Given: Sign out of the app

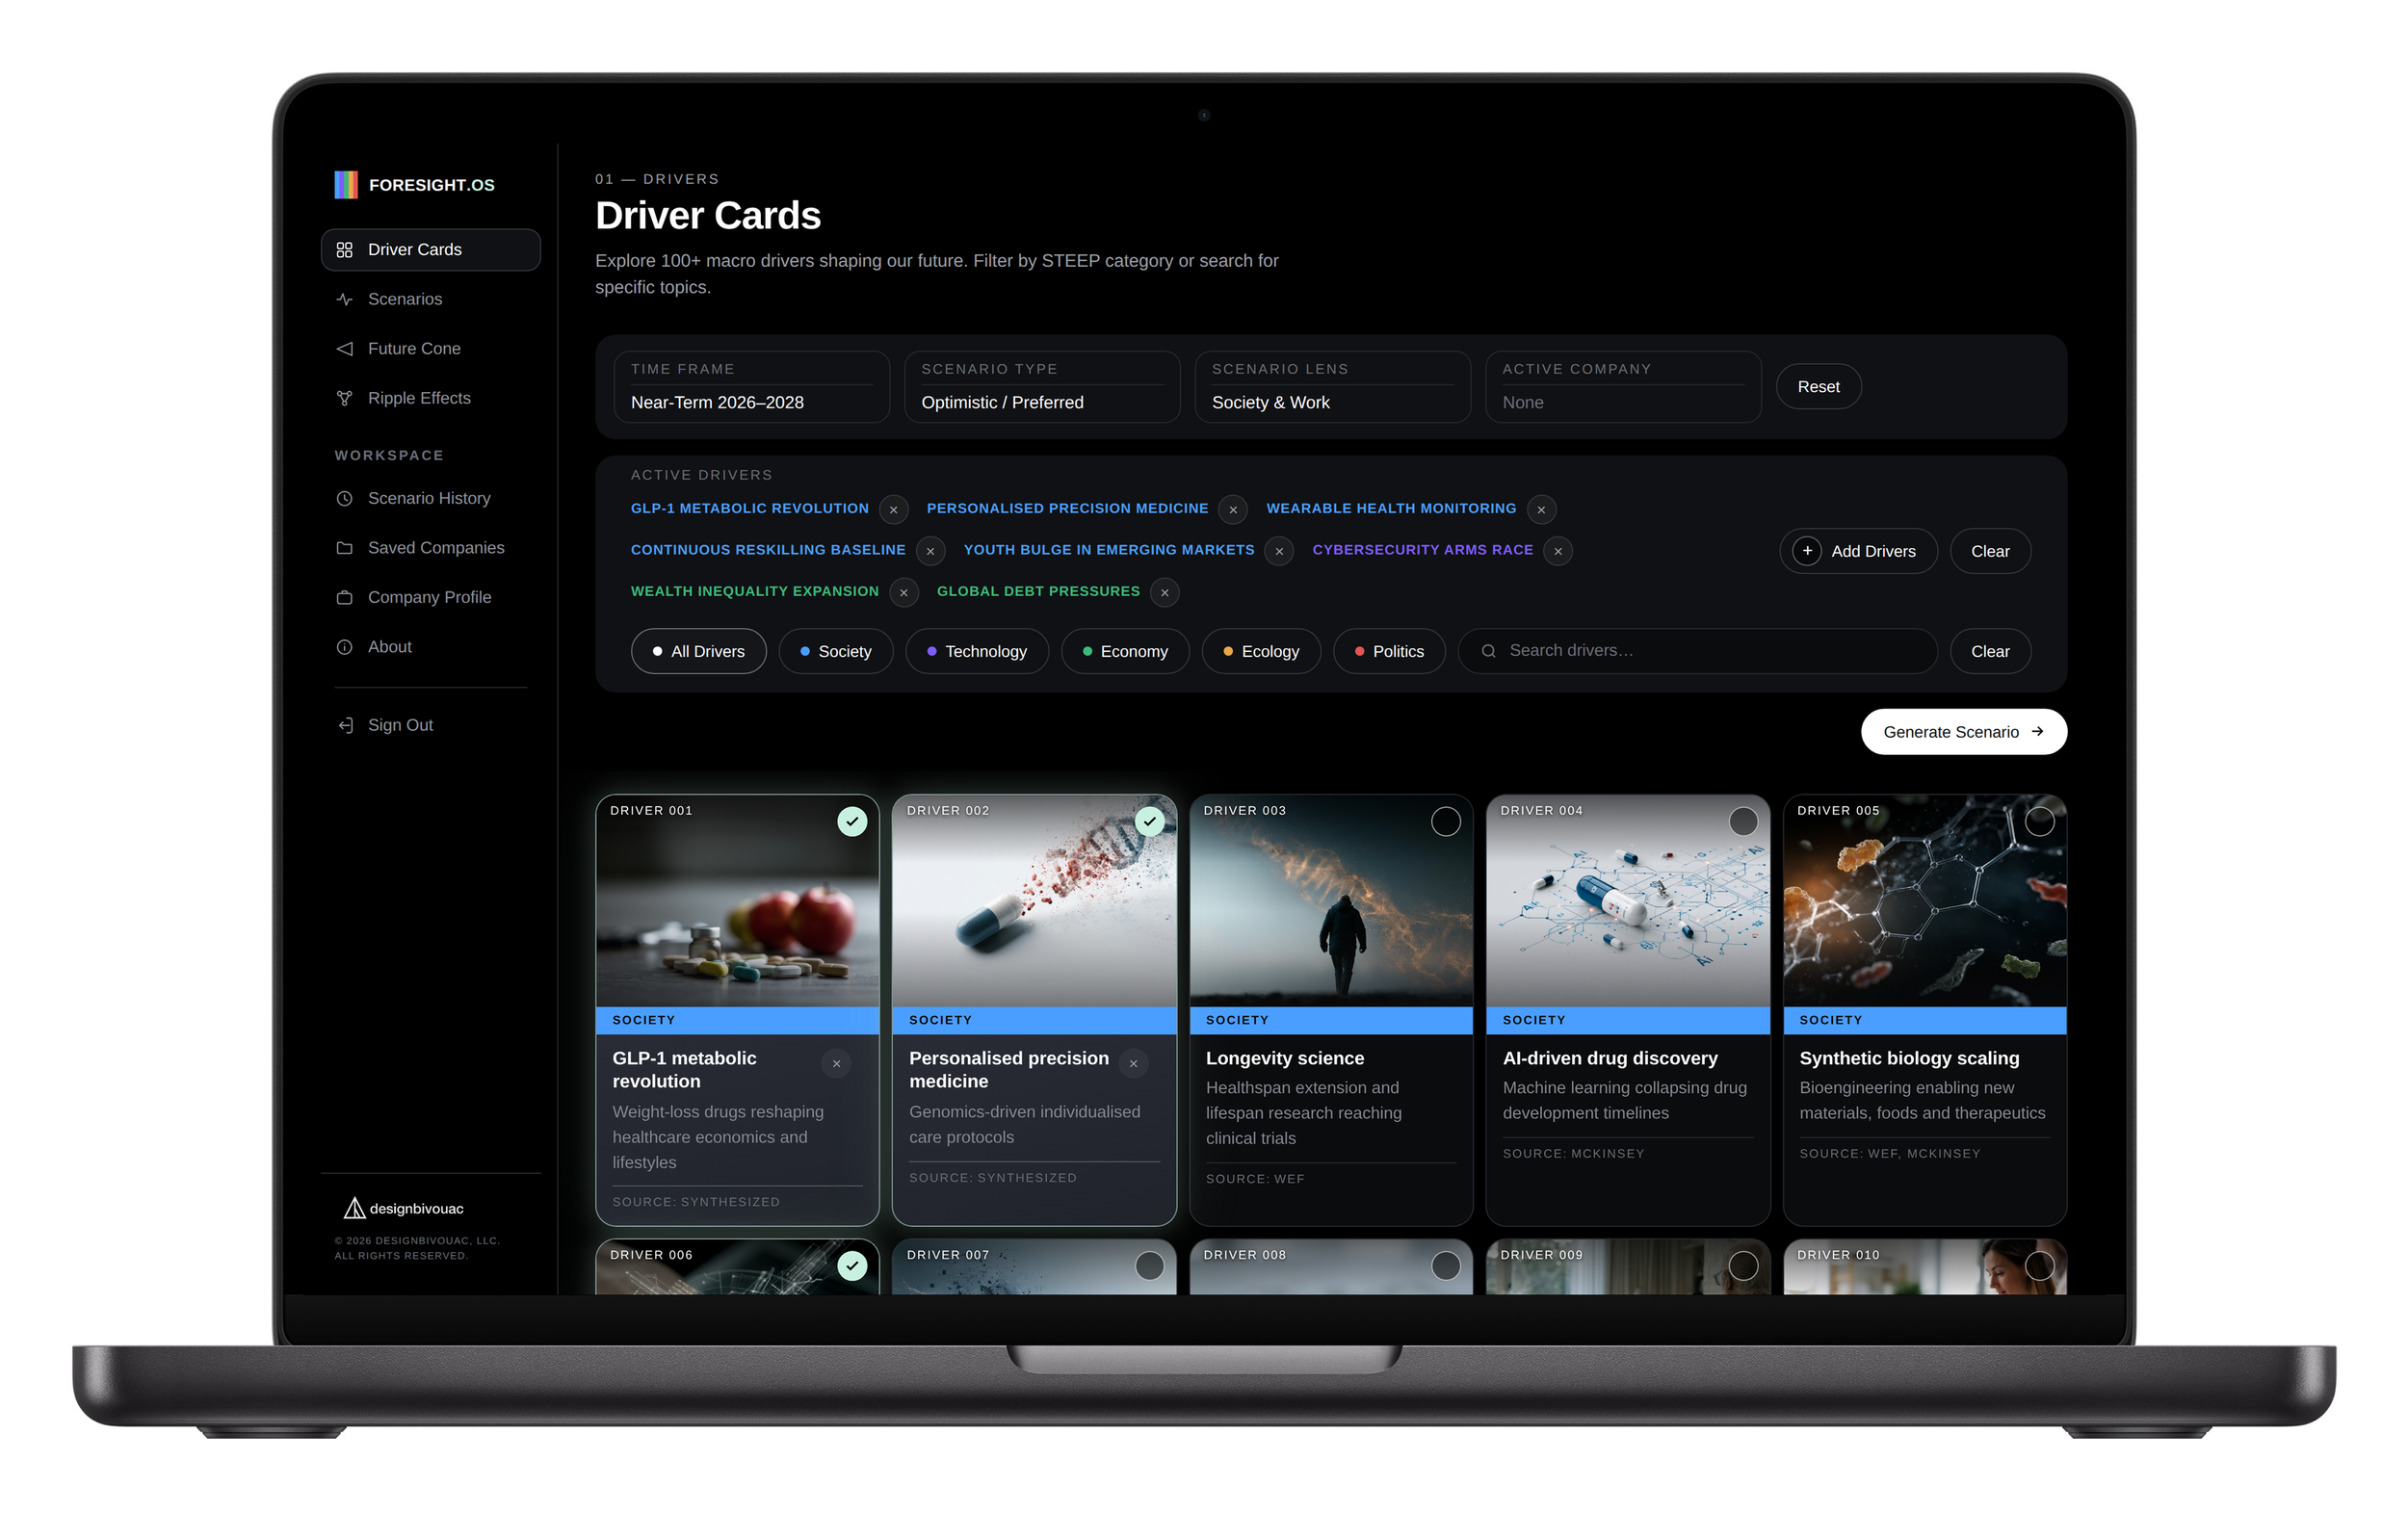Looking at the screenshot, I should coord(430,725).
